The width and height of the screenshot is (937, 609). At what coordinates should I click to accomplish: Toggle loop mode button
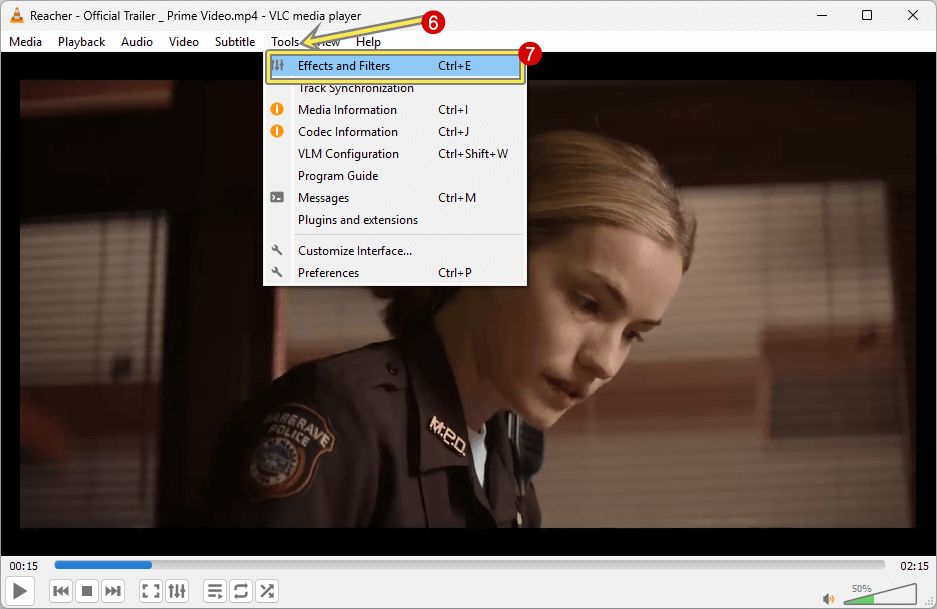coord(241,591)
